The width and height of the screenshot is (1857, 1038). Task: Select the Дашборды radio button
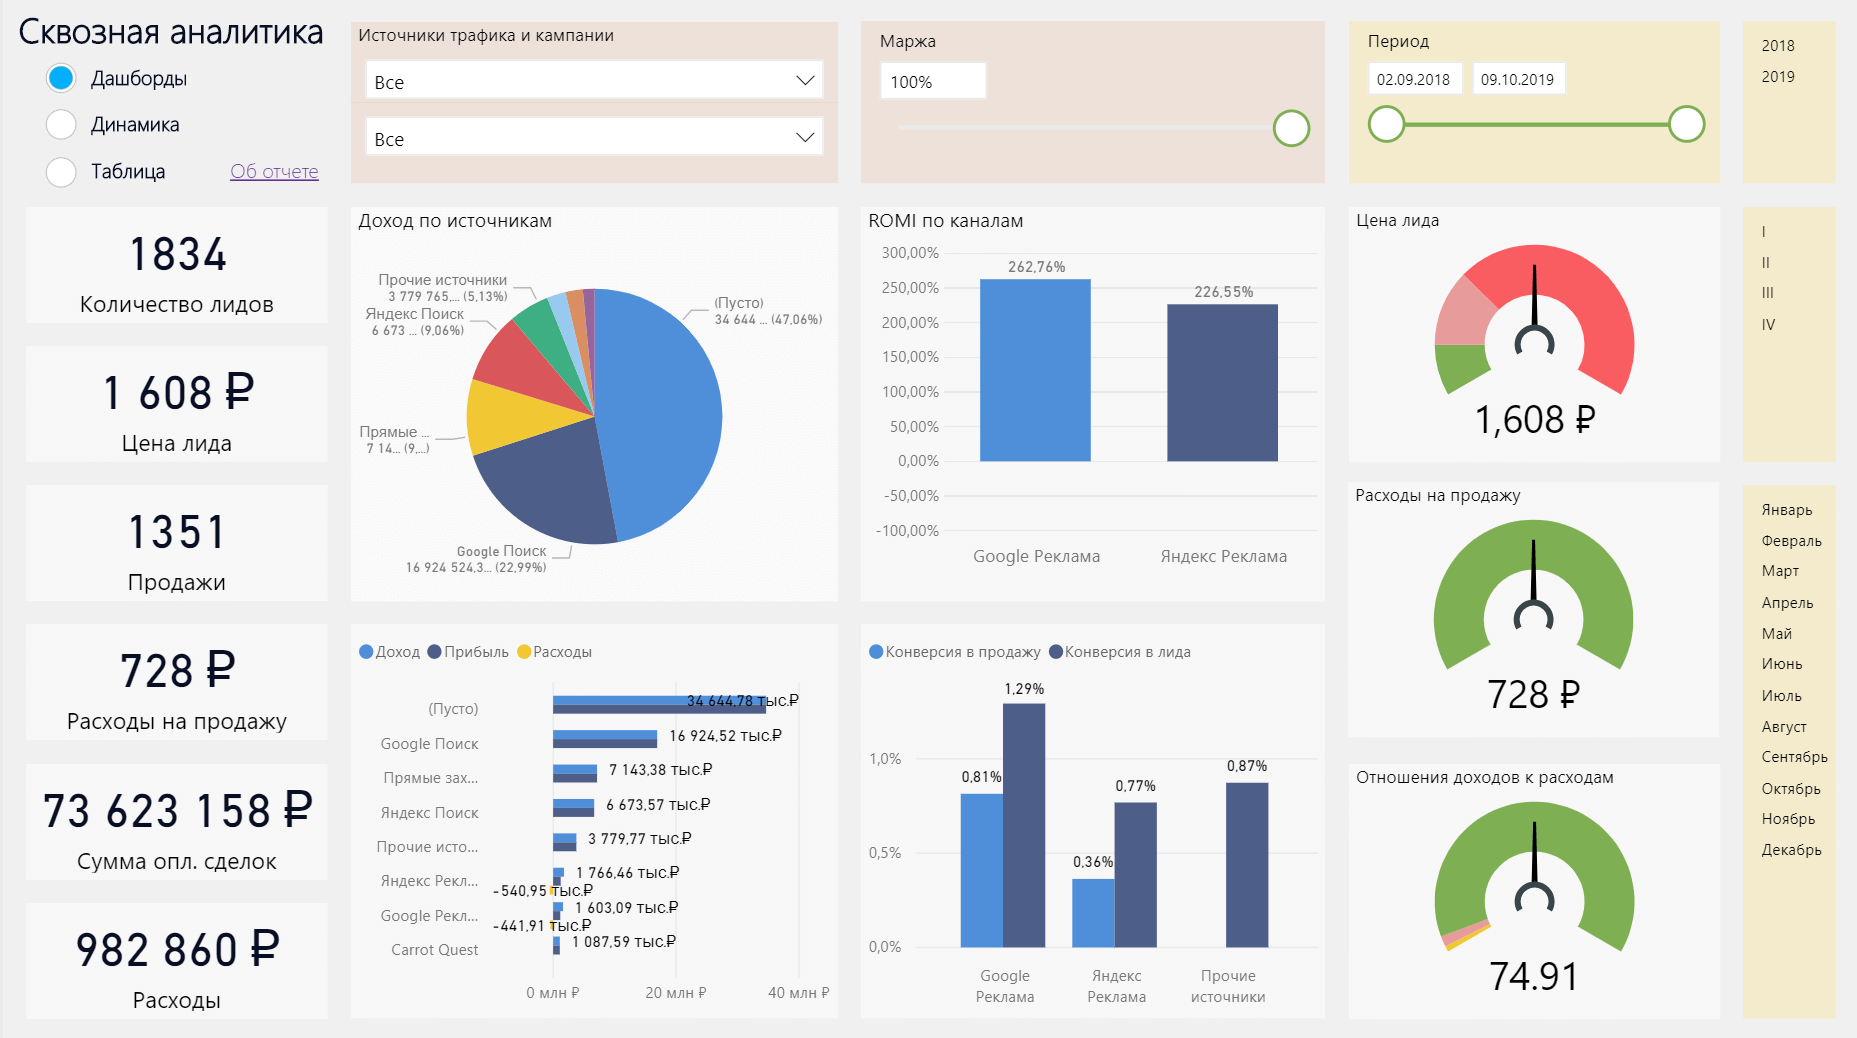[62, 78]
